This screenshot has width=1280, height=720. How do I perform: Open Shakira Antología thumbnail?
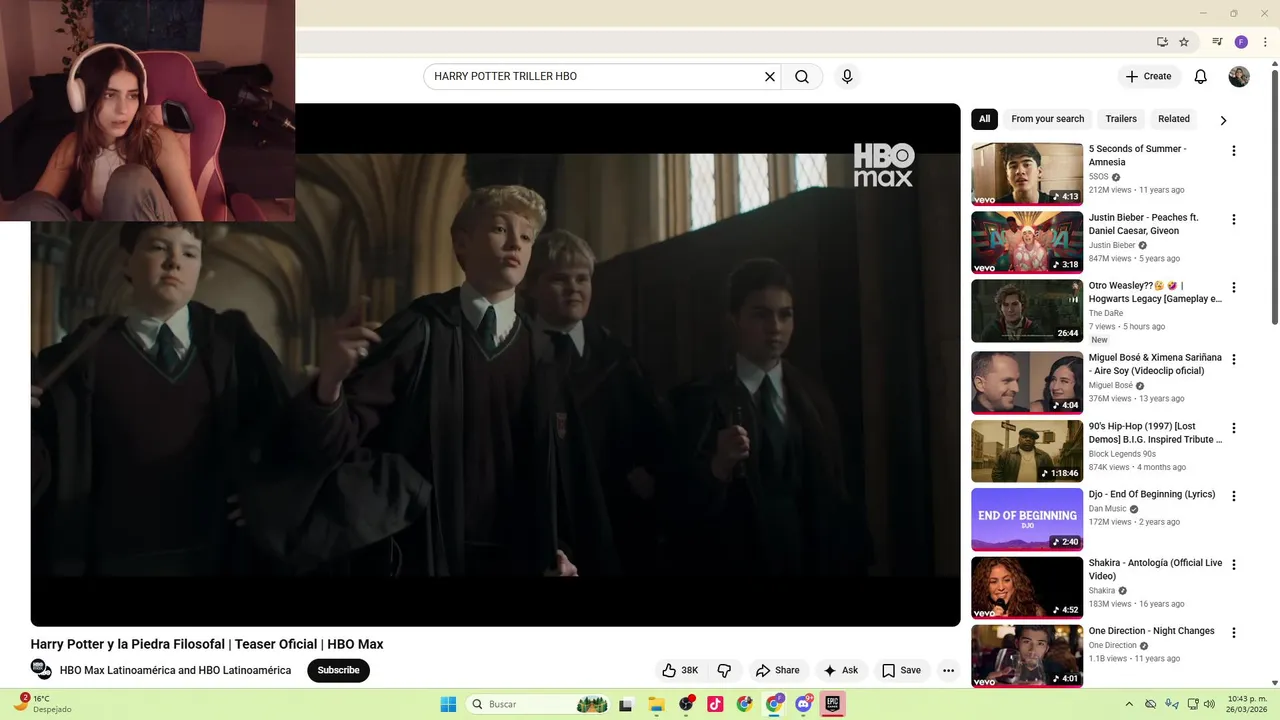click(1027, 588)
